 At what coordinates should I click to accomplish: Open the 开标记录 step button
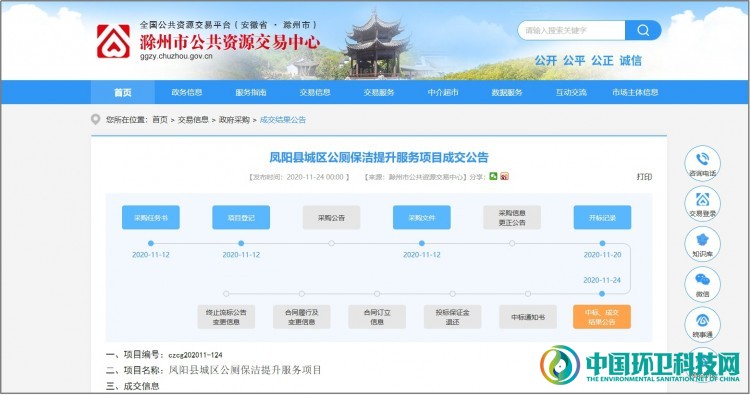[602, 218]
